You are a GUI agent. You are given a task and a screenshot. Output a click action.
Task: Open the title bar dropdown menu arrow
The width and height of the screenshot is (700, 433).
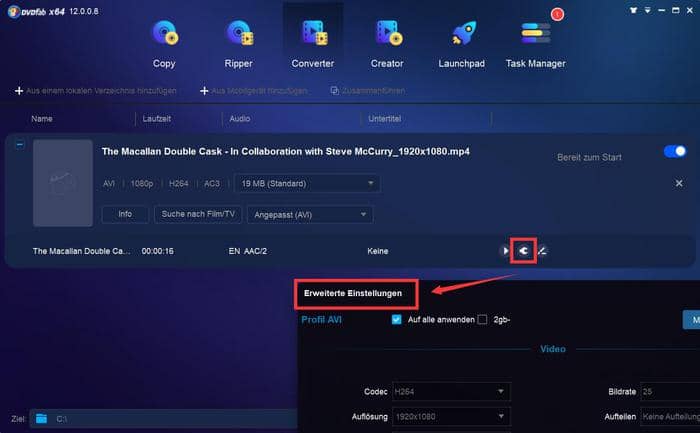(x=647, y=10)
